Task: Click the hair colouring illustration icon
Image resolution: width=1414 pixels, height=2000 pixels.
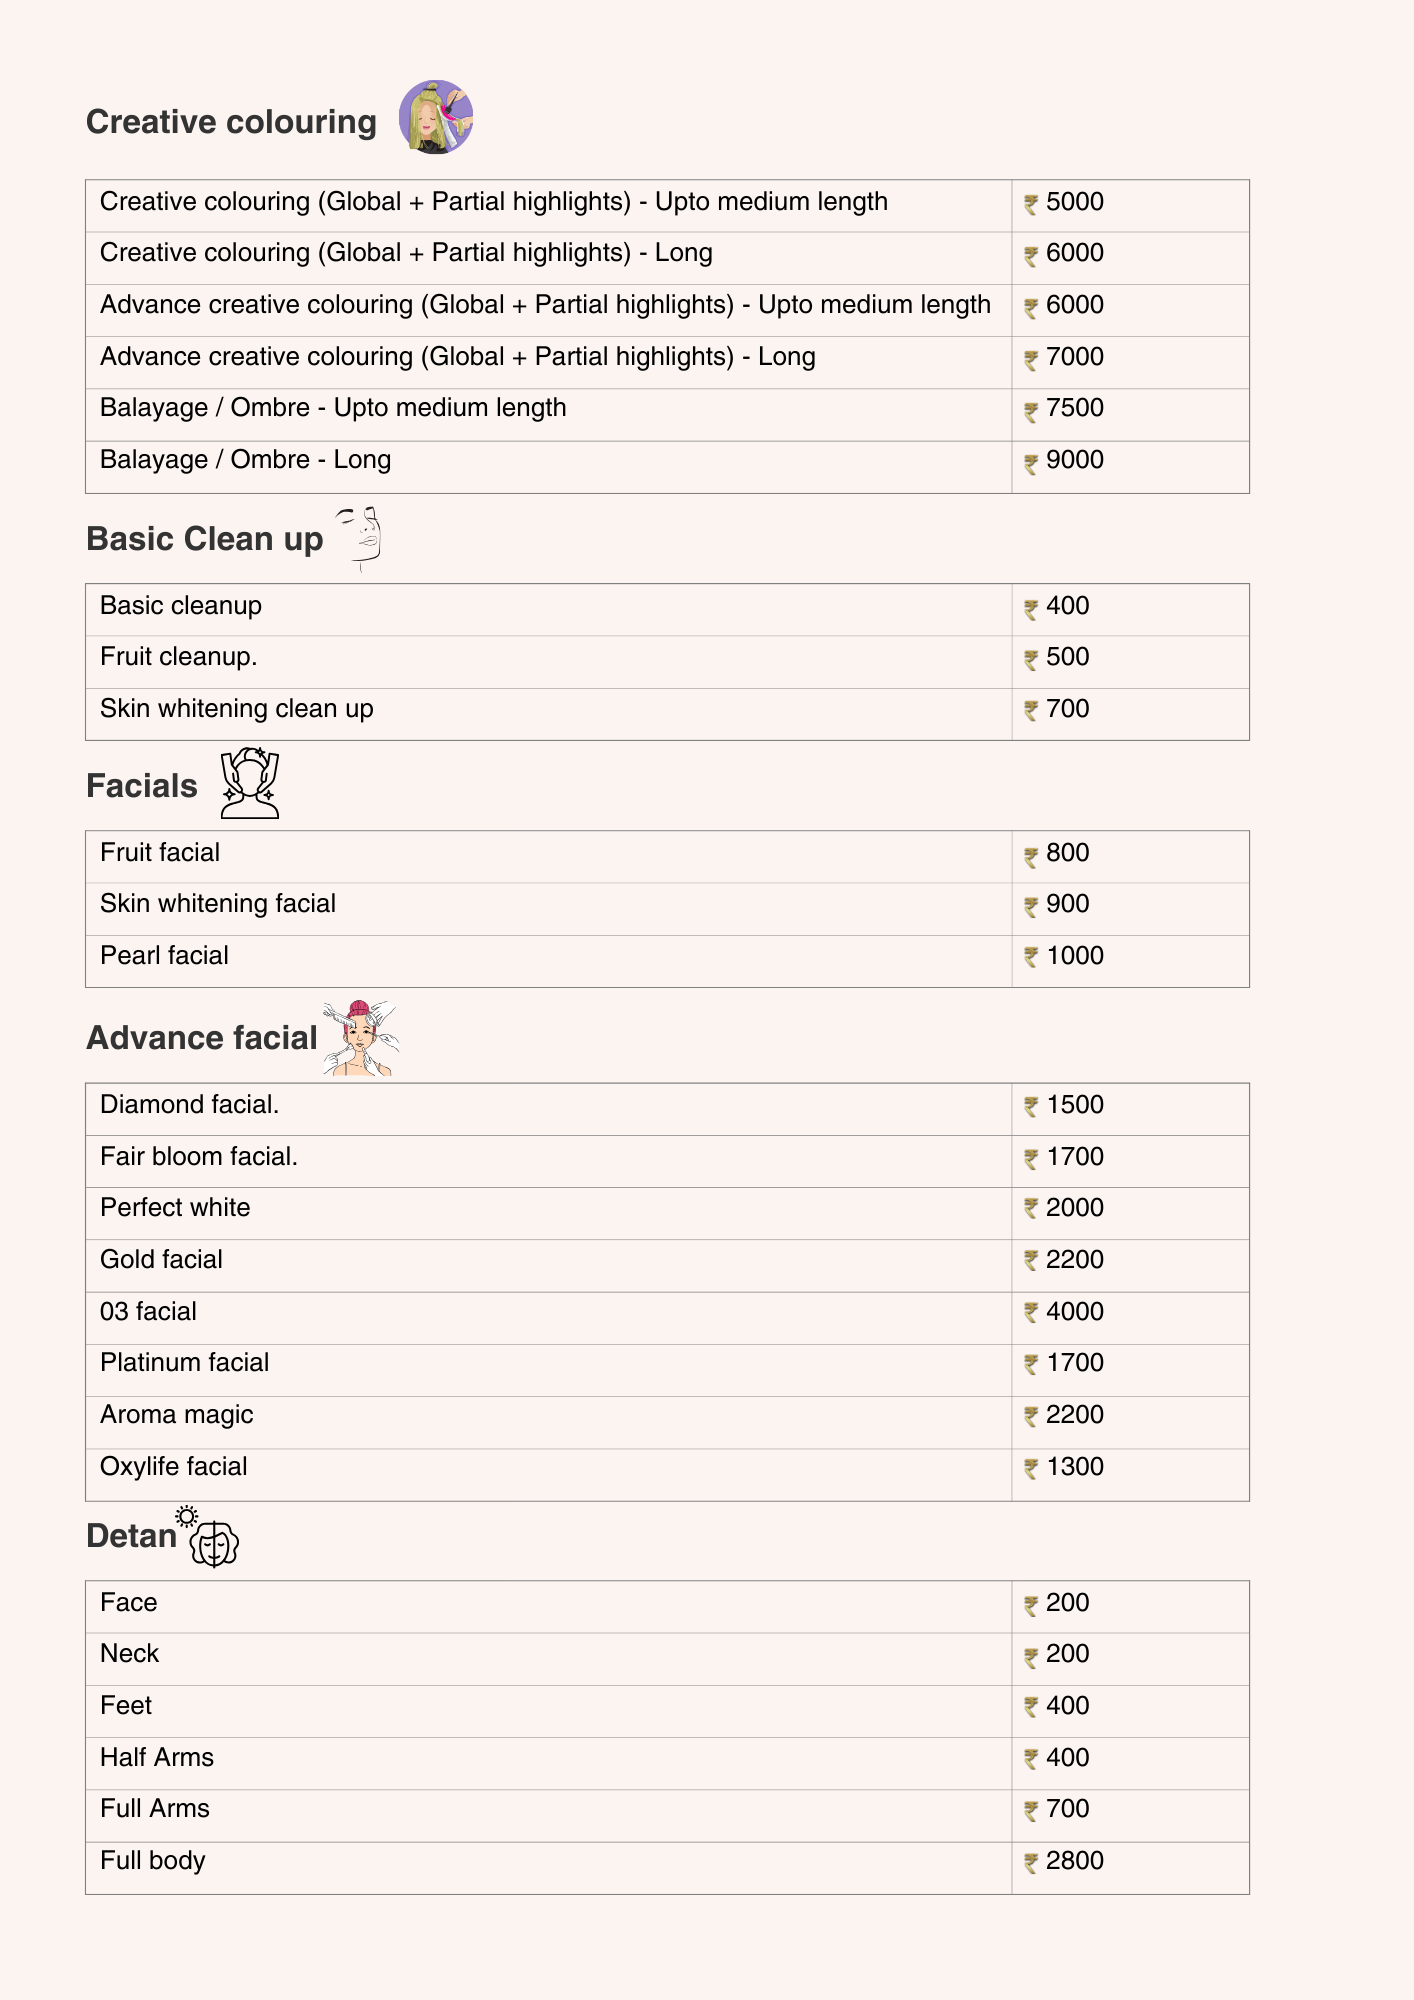Action: click(x=436, y=117)
